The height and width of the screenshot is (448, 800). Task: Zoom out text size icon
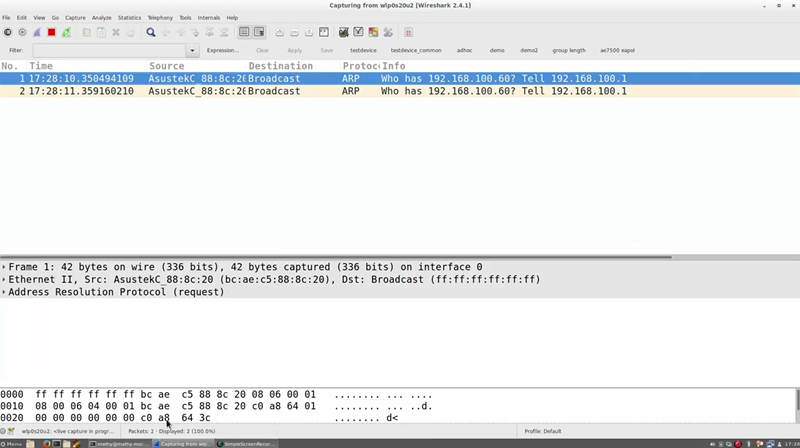coord(294,32)
